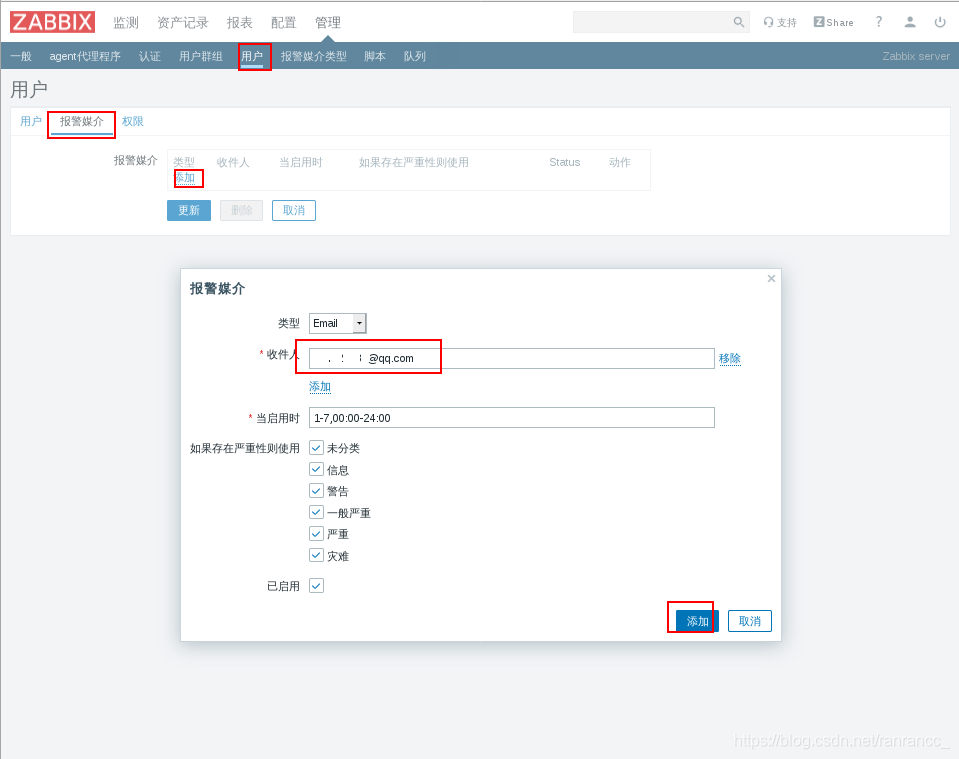Image resolution: width=959 pixels, height=759 pixels.
Task: Open the help question mark
Action: coord(879,22)
